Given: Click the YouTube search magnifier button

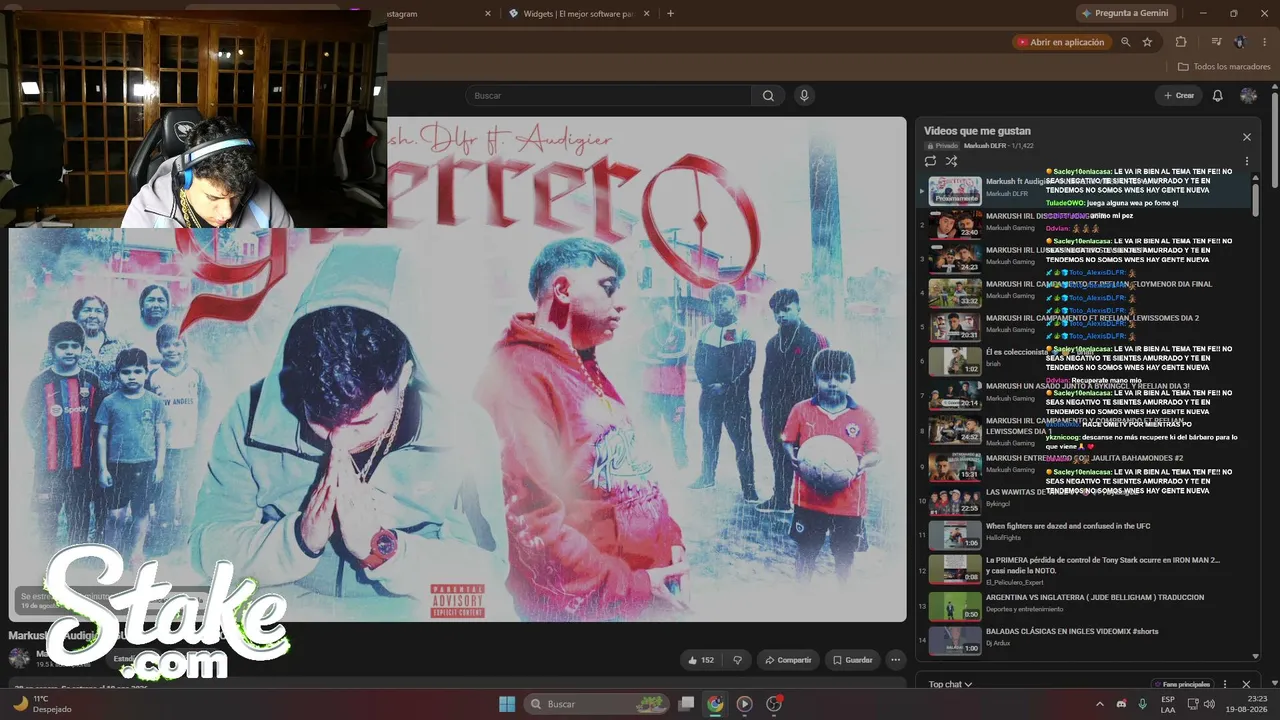Looking at the screenshot, I should (x=768, y=96).
